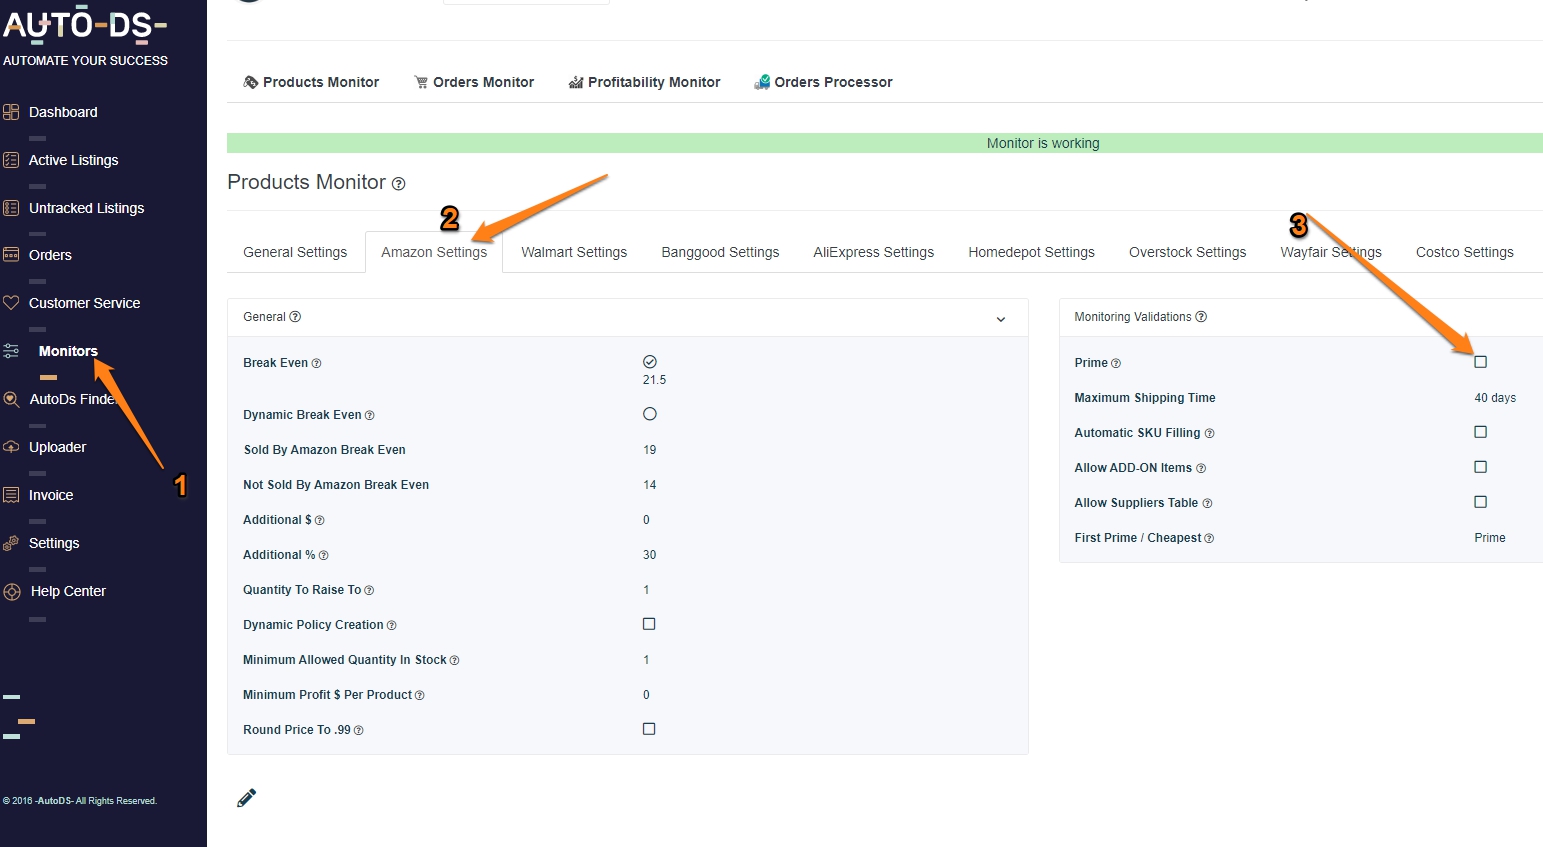Toggle the Automatic SKU Filling checkbox
The image size is (1543, 847).
tap(1481, 432)
